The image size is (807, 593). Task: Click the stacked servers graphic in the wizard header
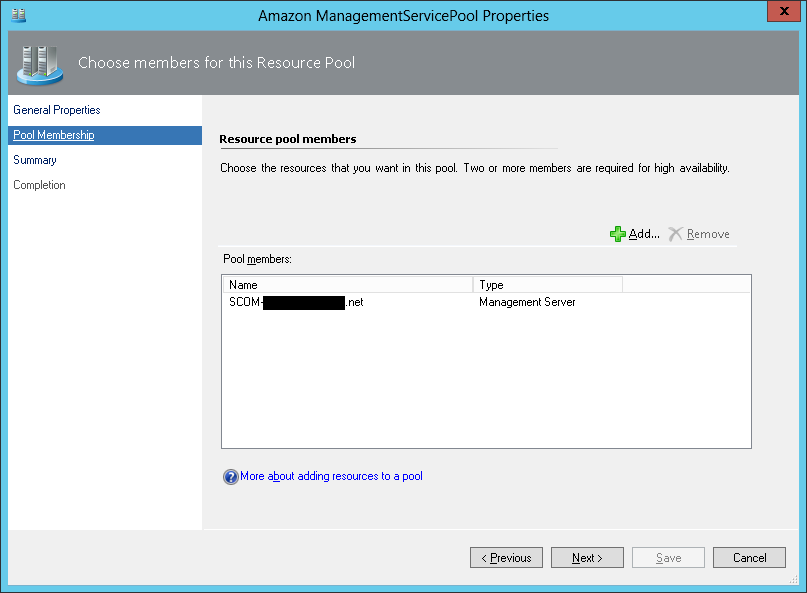click(39, 62)
